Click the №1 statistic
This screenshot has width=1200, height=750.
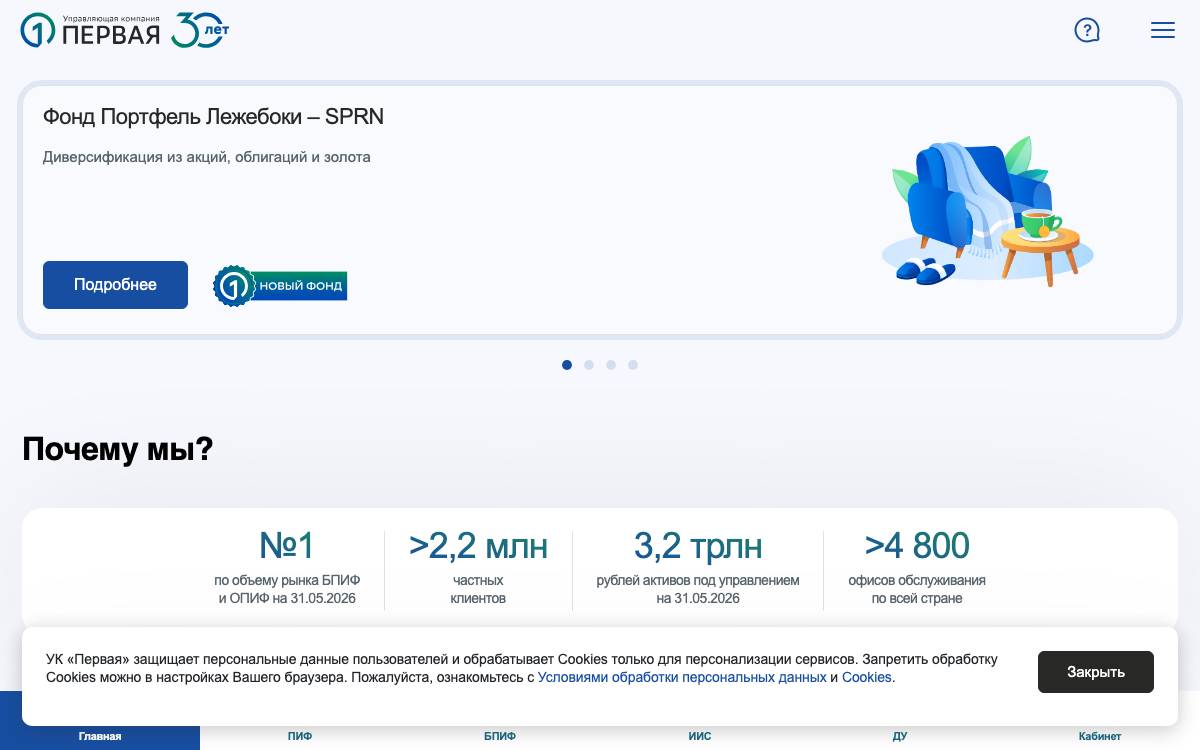pos(287,546)
